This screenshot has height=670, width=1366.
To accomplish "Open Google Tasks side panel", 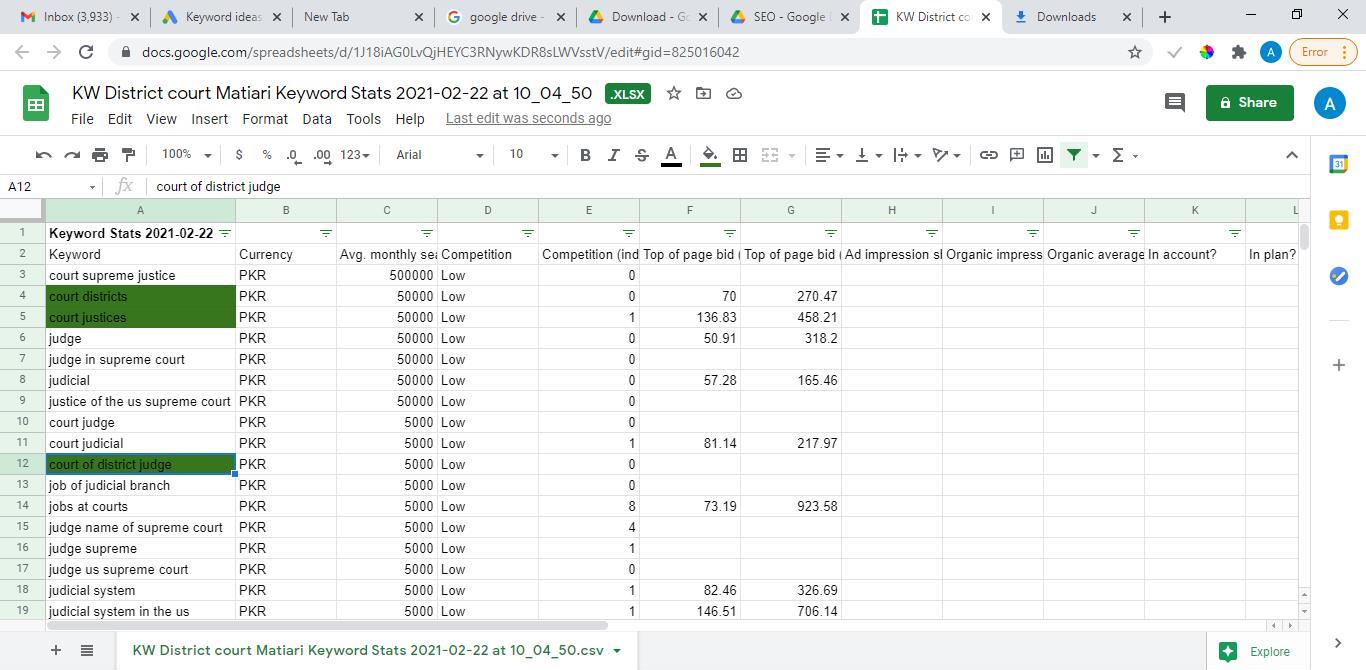I will pyautogui.click(x=1338, y=276).
